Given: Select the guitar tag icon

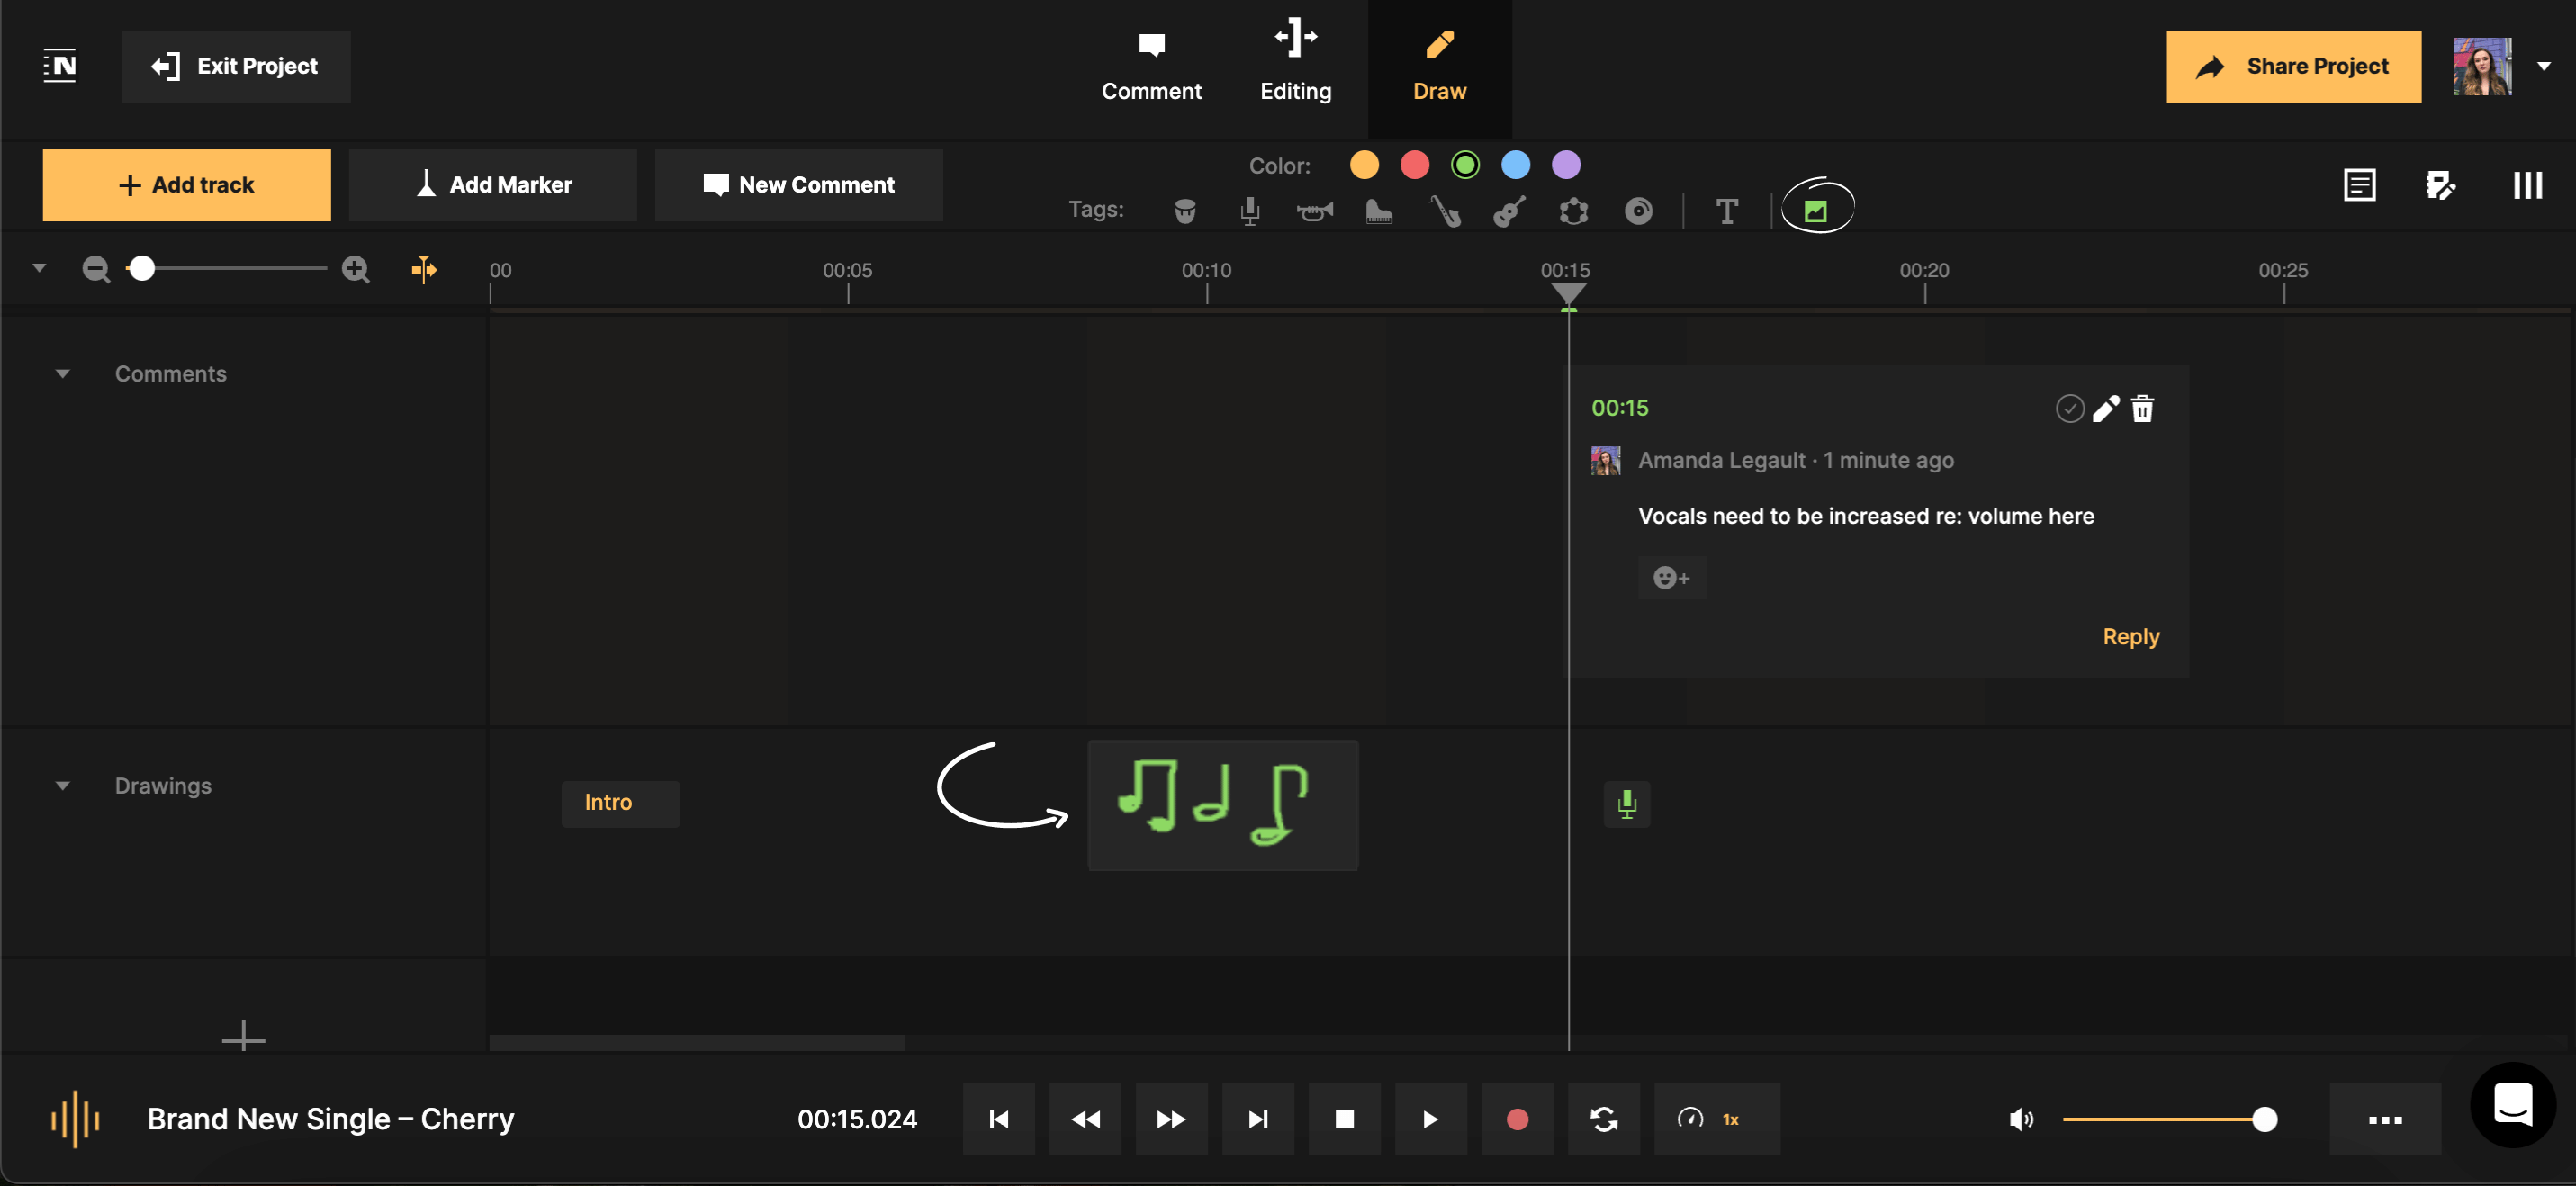Looking at the screenshot, I should point(1509,210).
